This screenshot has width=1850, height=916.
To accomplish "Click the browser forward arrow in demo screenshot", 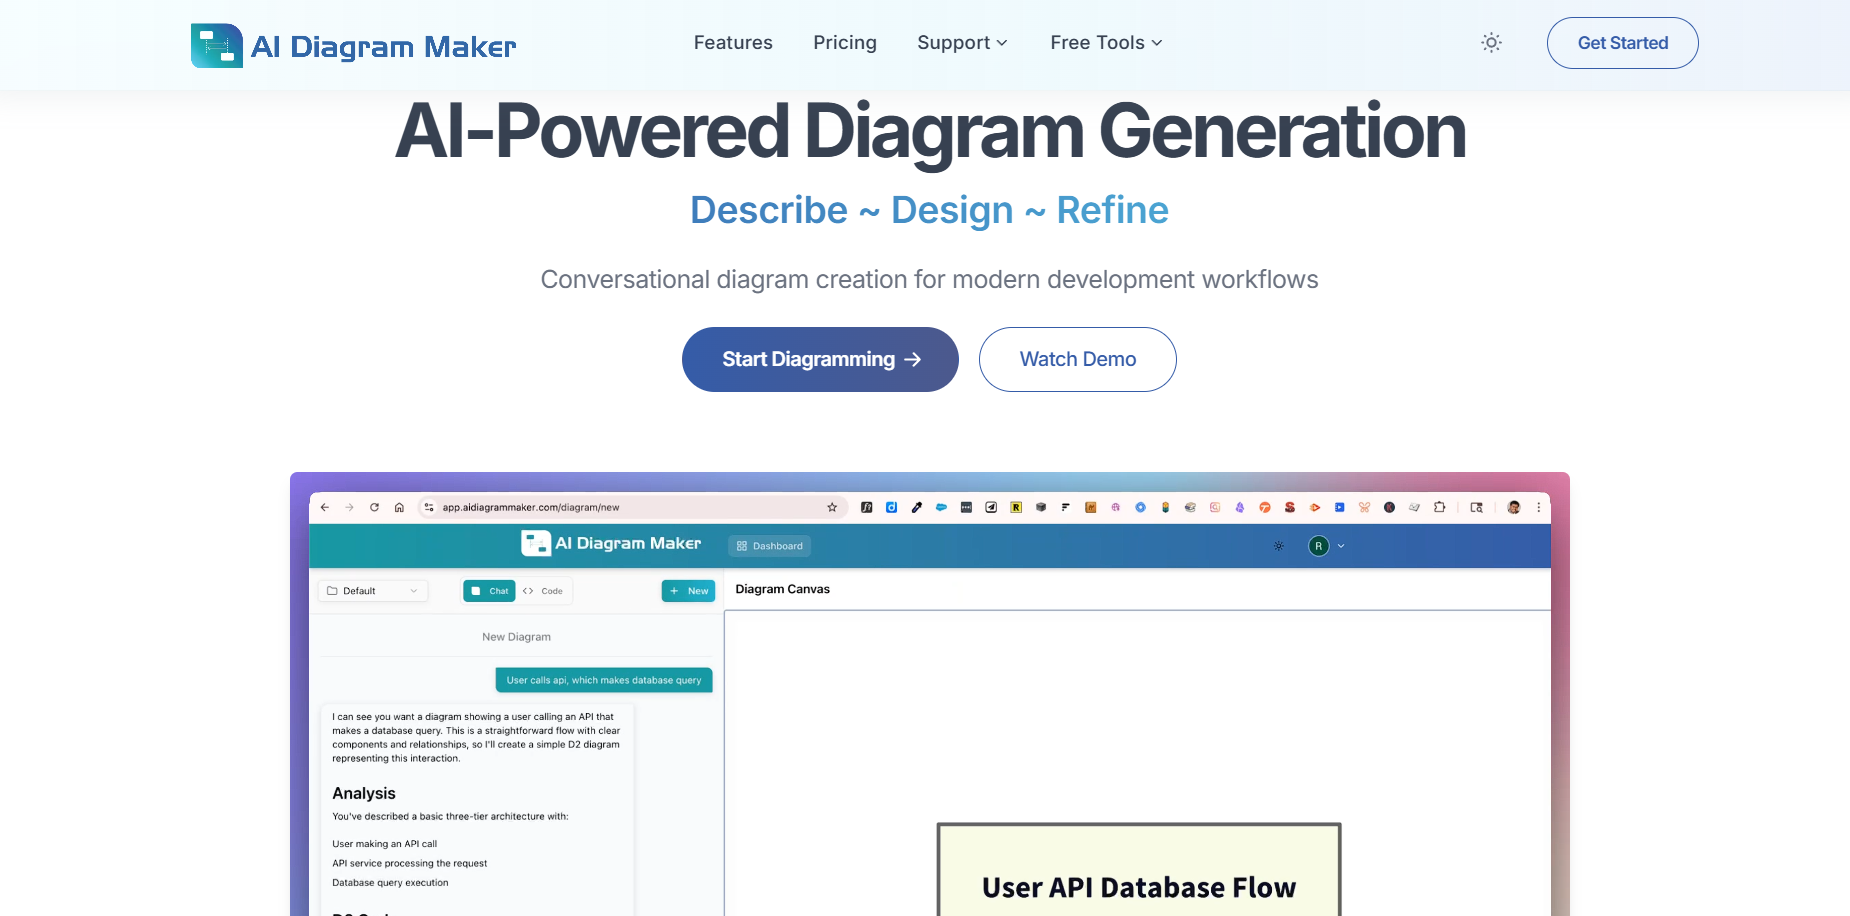I will pyautogui.click(x=349, y=507).
